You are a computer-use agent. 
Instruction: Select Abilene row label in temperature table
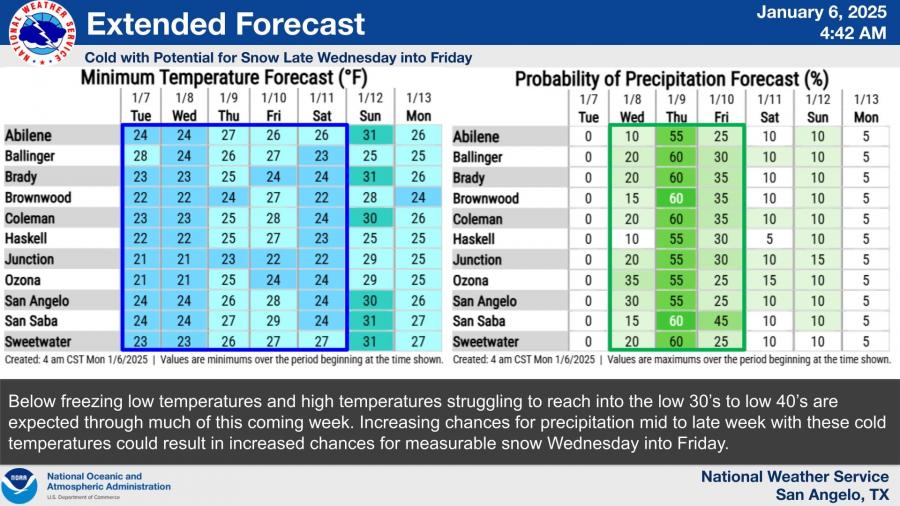click(29, 135)
